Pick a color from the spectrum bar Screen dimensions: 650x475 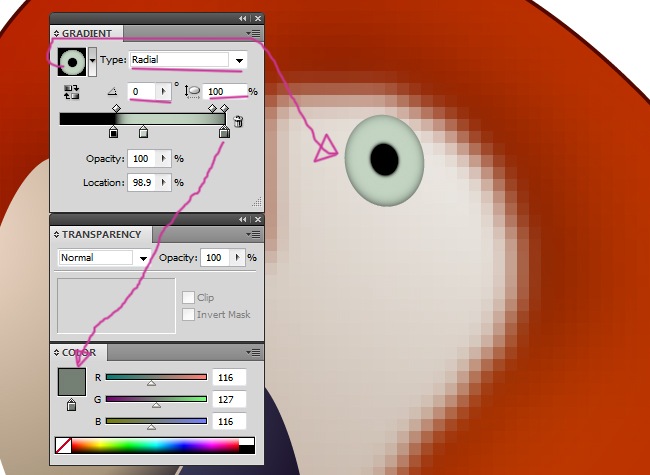[x=155, y=446]
